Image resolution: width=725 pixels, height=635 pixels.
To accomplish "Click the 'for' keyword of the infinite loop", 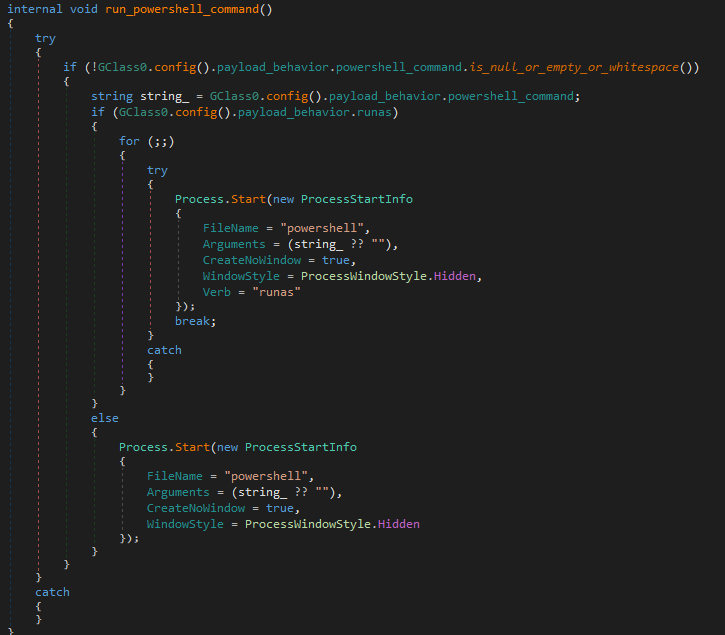I will click(129, 141).
